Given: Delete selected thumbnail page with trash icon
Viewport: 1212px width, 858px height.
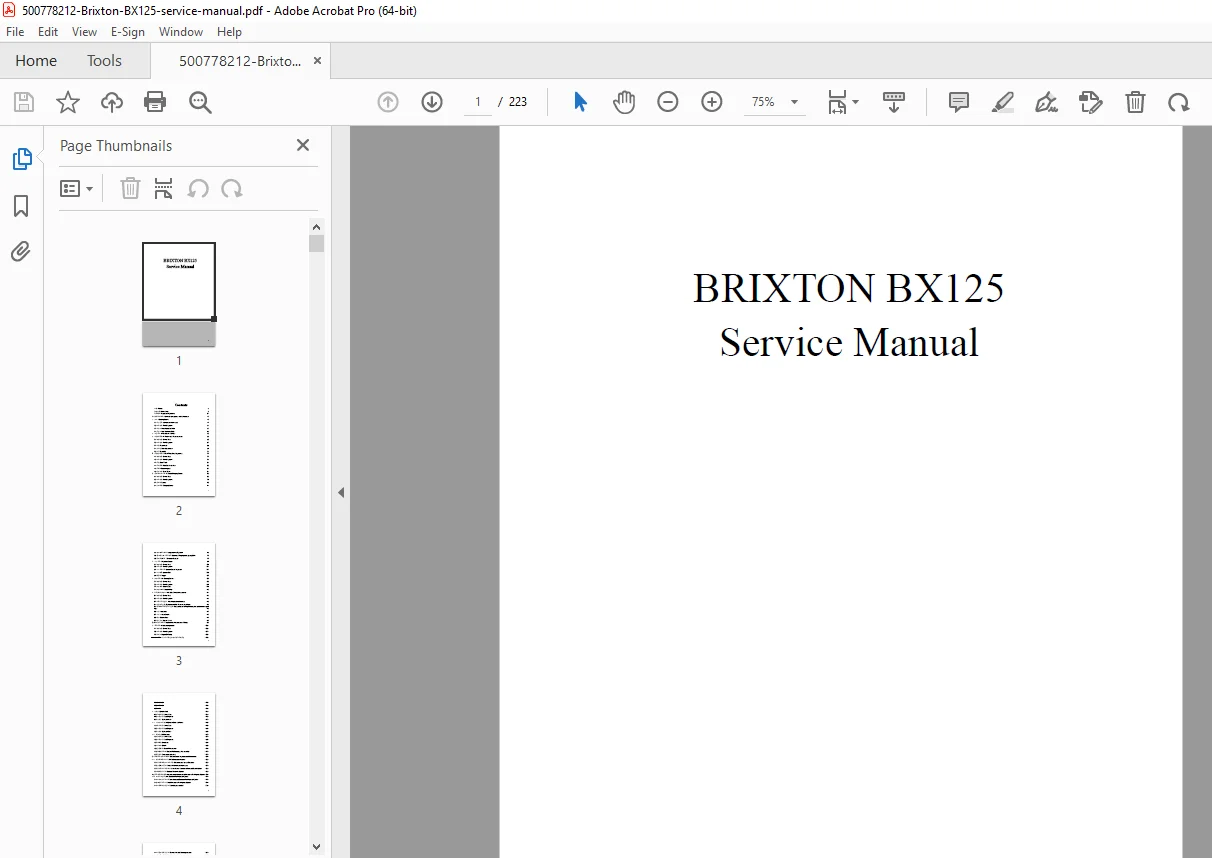Looking at the screenshot, I should click(x=130, y=188).
